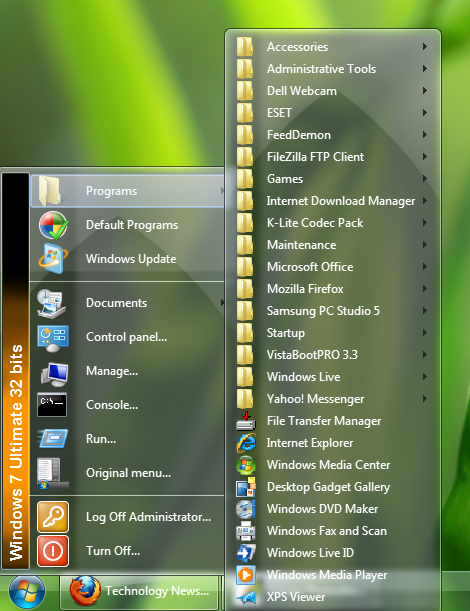Switch to Technology News taskbar window
The height and width of the screenshot is (611, 470).
[140, 592]
